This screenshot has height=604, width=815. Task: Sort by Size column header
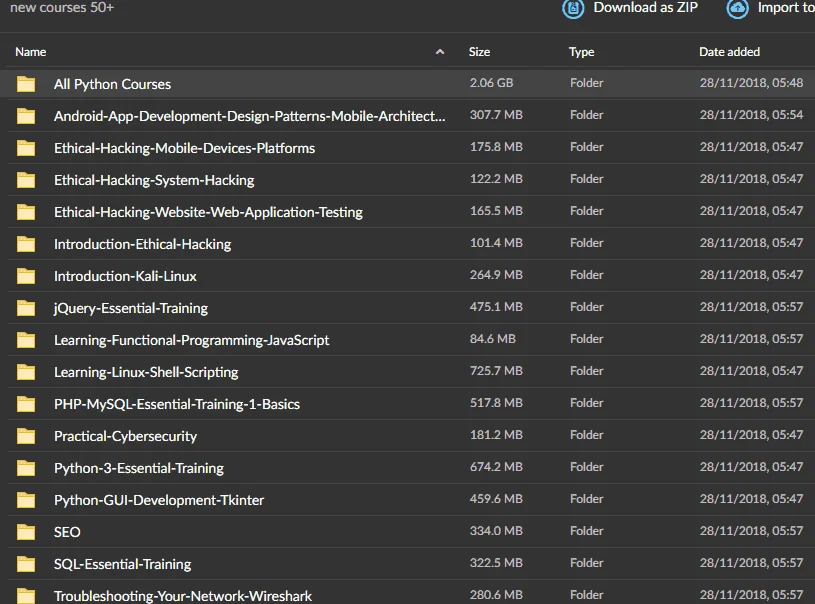click(x=479, y=52)
